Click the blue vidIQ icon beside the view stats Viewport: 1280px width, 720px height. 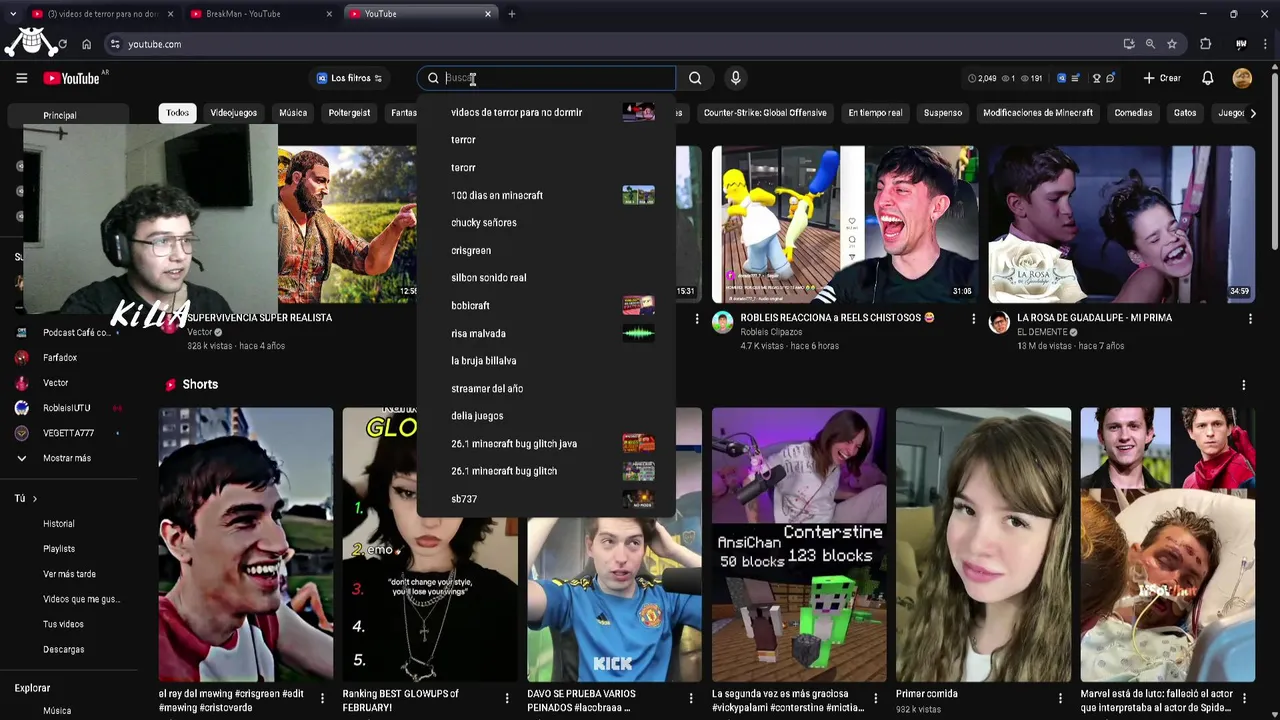1062,78
